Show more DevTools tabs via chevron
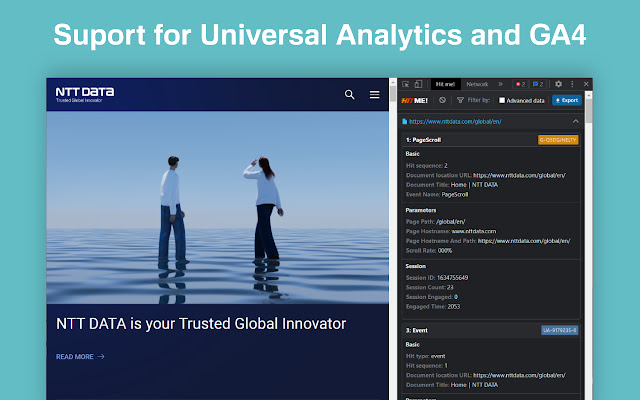The height and width of the screenshot is (400, 640). coord(500,85)
